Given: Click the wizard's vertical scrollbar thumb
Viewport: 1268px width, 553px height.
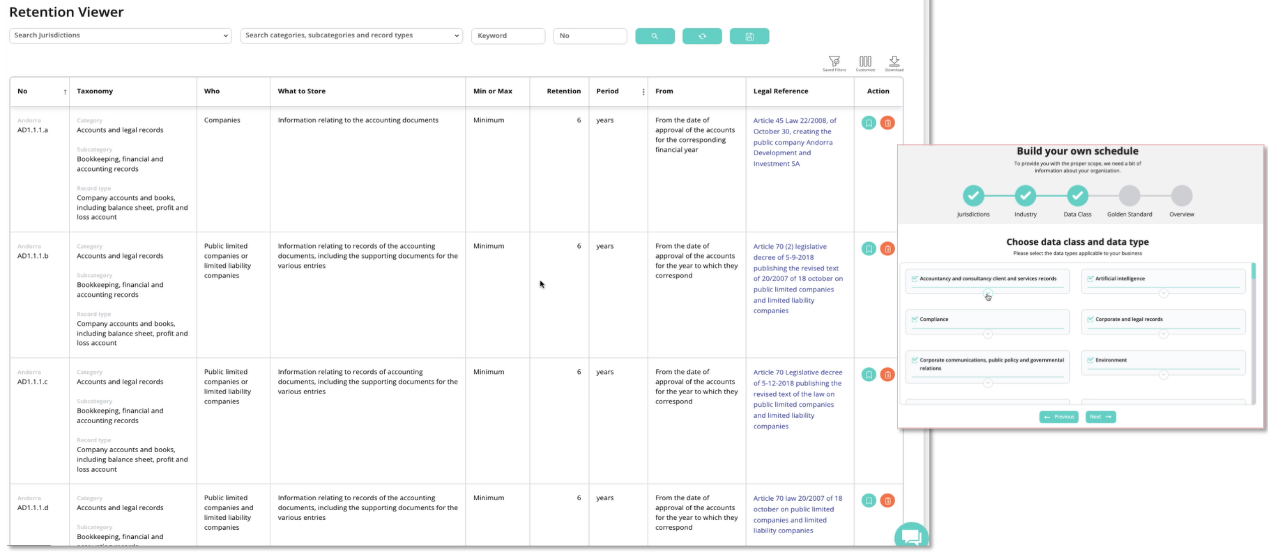Looking at the screenshot, I should (x=1254, y=272).
